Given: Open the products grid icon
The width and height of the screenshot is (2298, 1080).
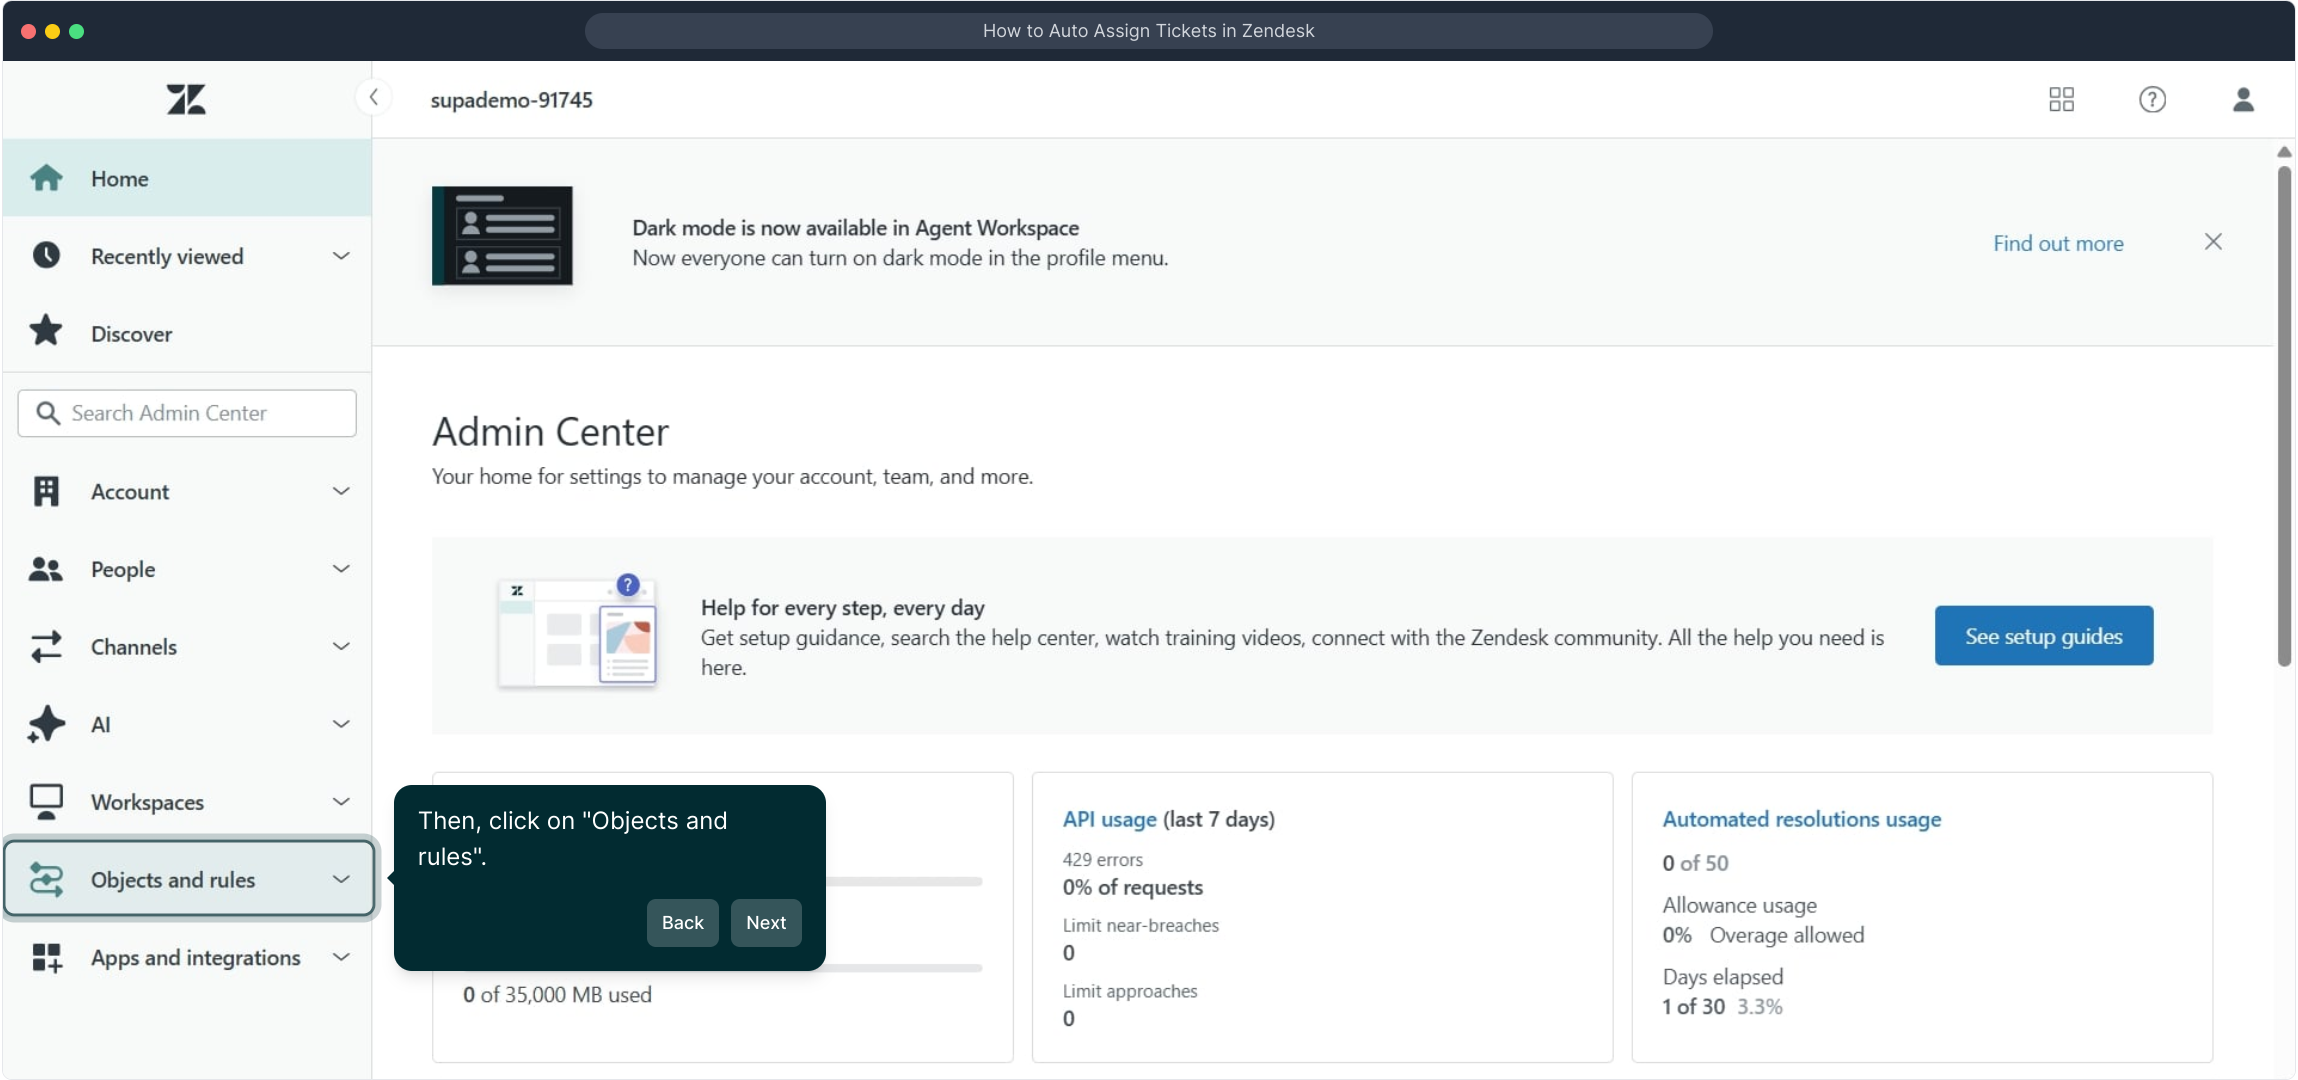Looking at the screenshot, I should pyautogui.click(x=2061, y=99).
